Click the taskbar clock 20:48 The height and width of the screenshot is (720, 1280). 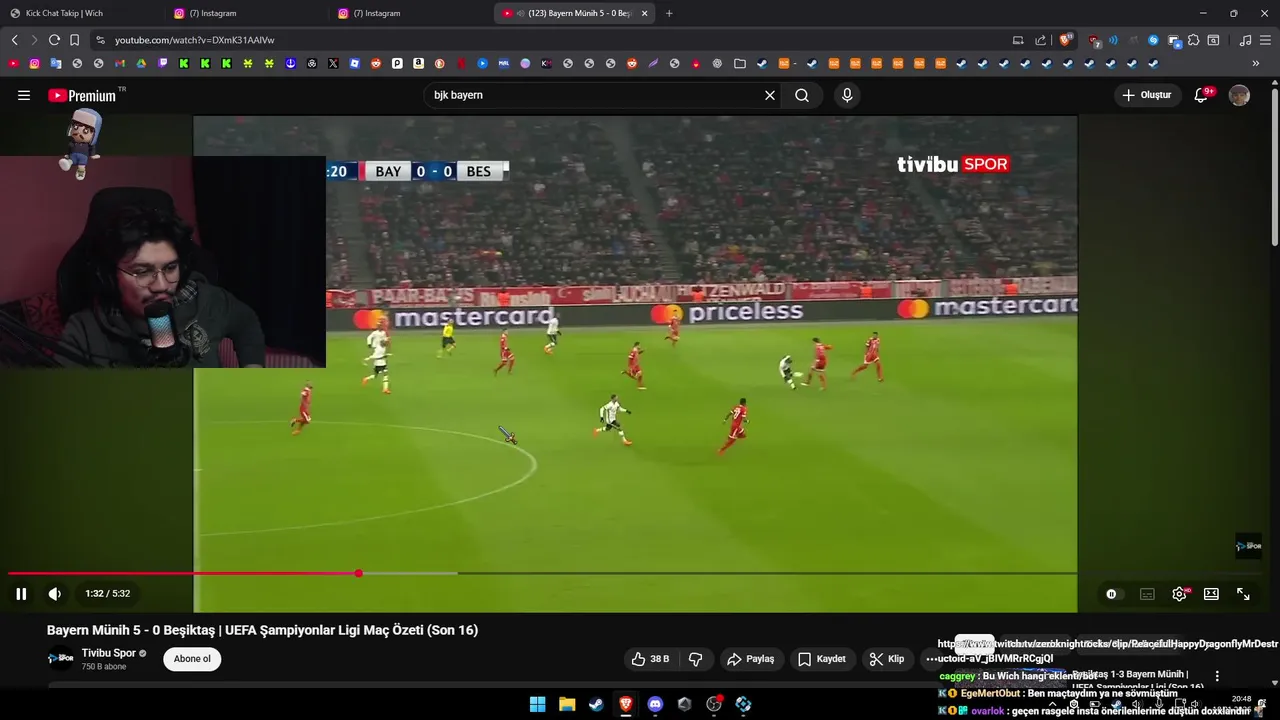coord(1242,699)
